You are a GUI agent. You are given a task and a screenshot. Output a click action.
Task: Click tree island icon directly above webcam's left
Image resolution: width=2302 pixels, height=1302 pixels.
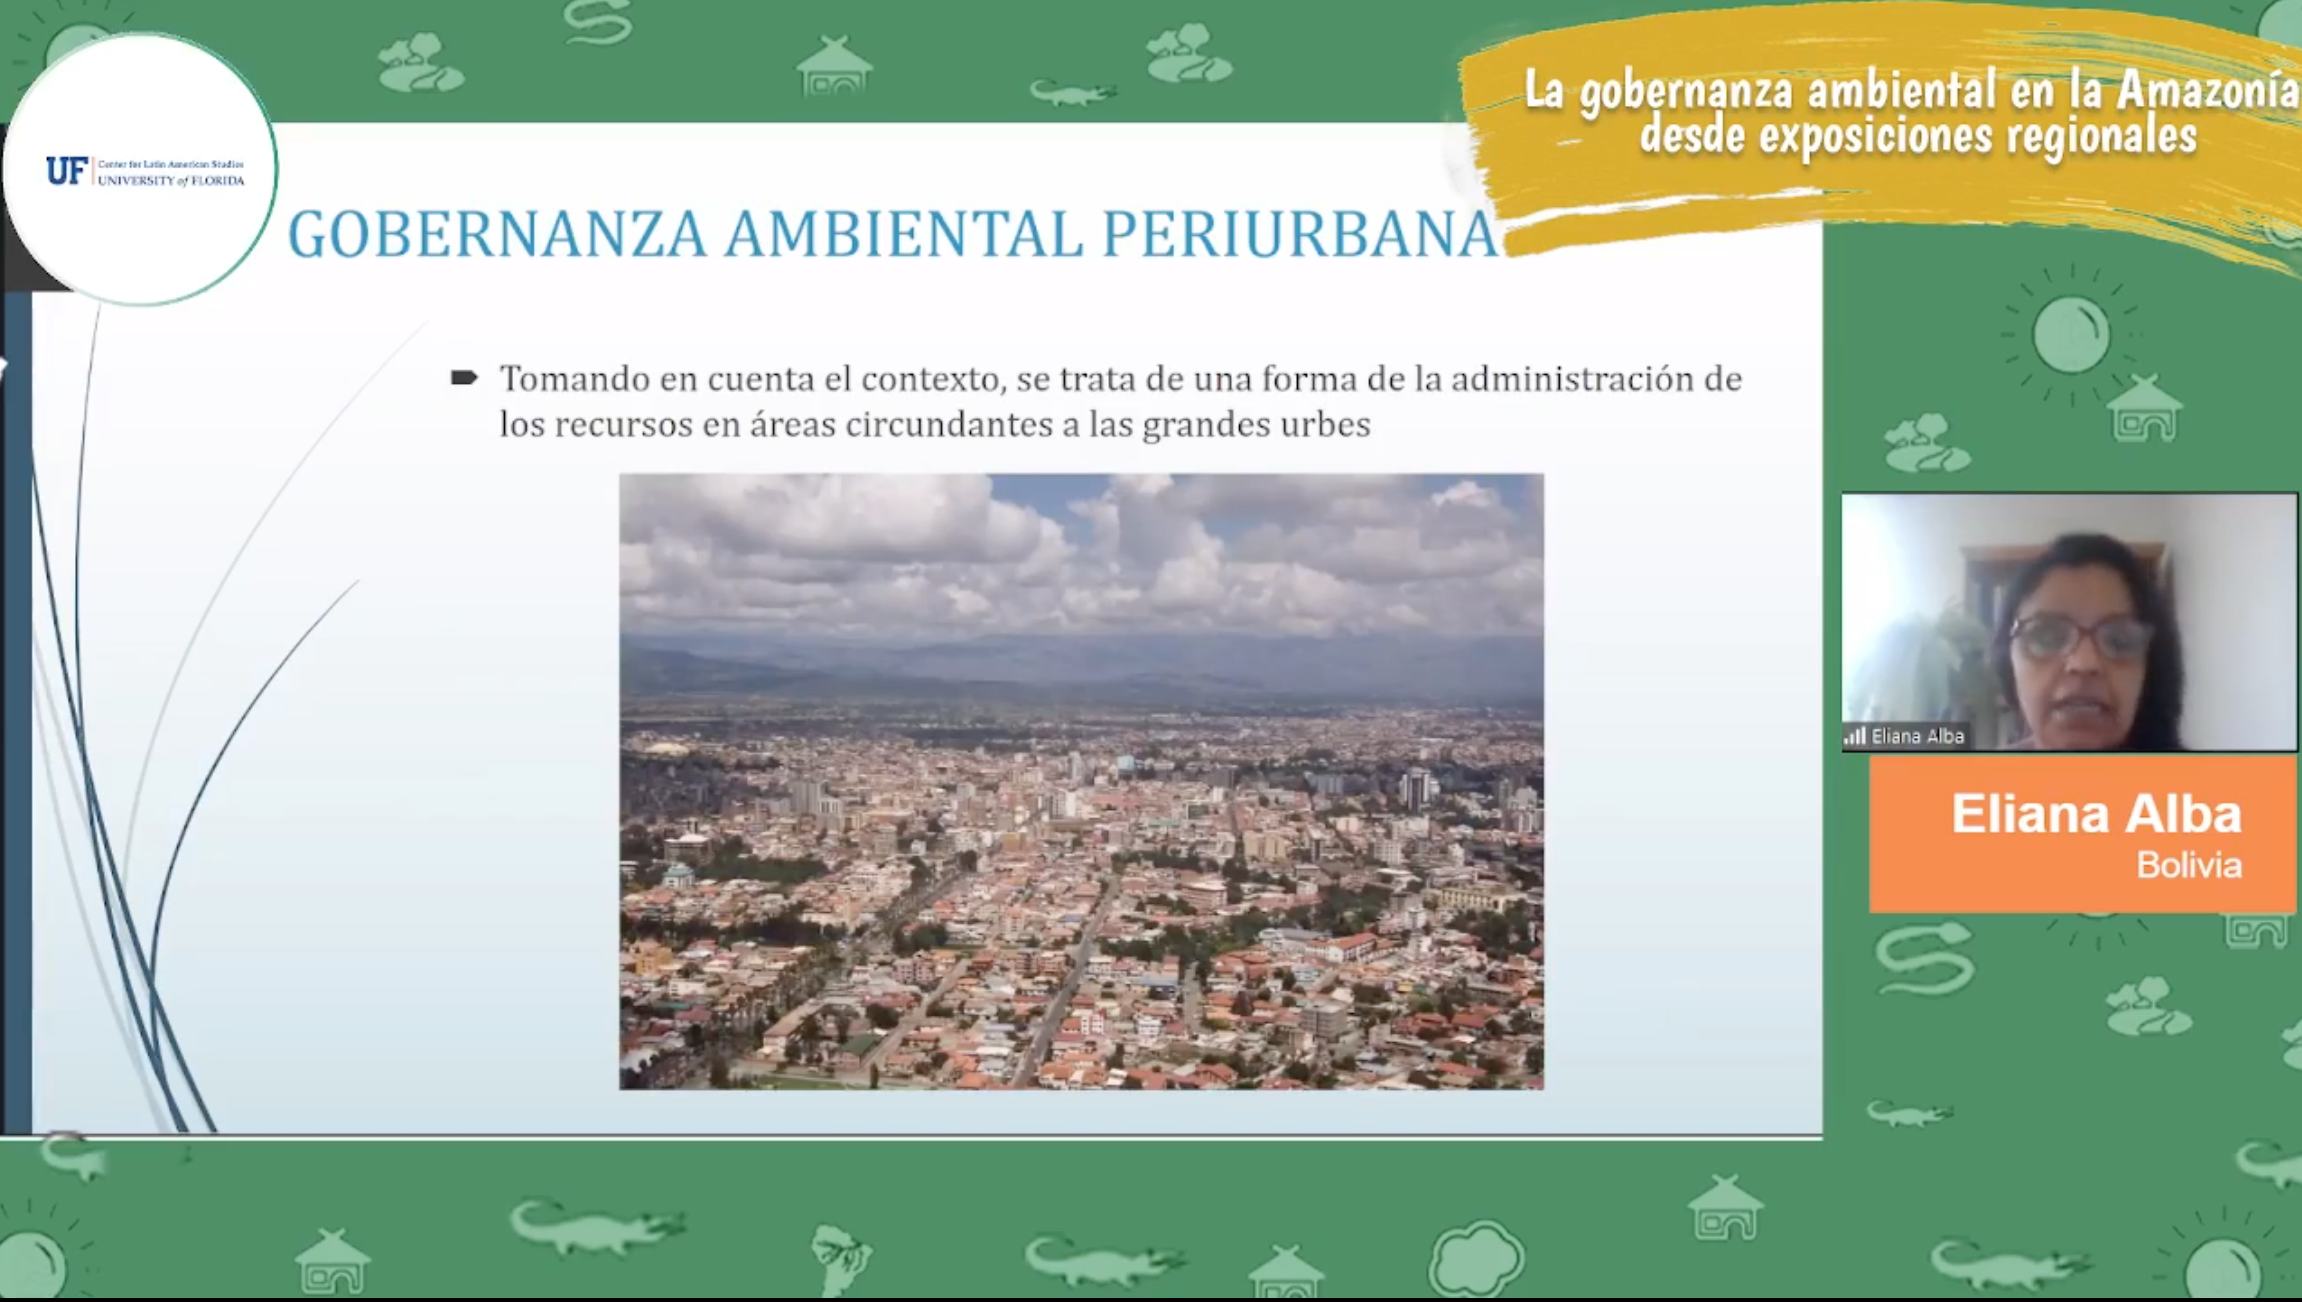[1925, 444]
